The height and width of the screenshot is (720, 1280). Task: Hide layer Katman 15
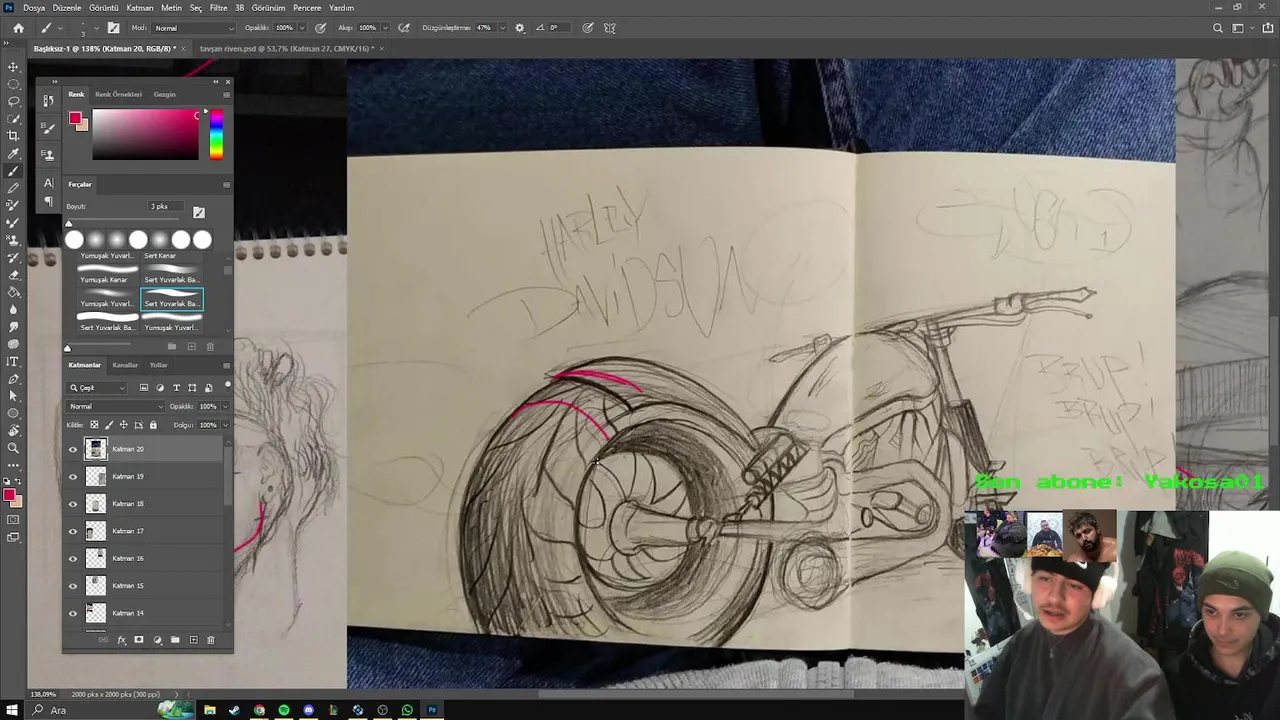click(72, 586)
